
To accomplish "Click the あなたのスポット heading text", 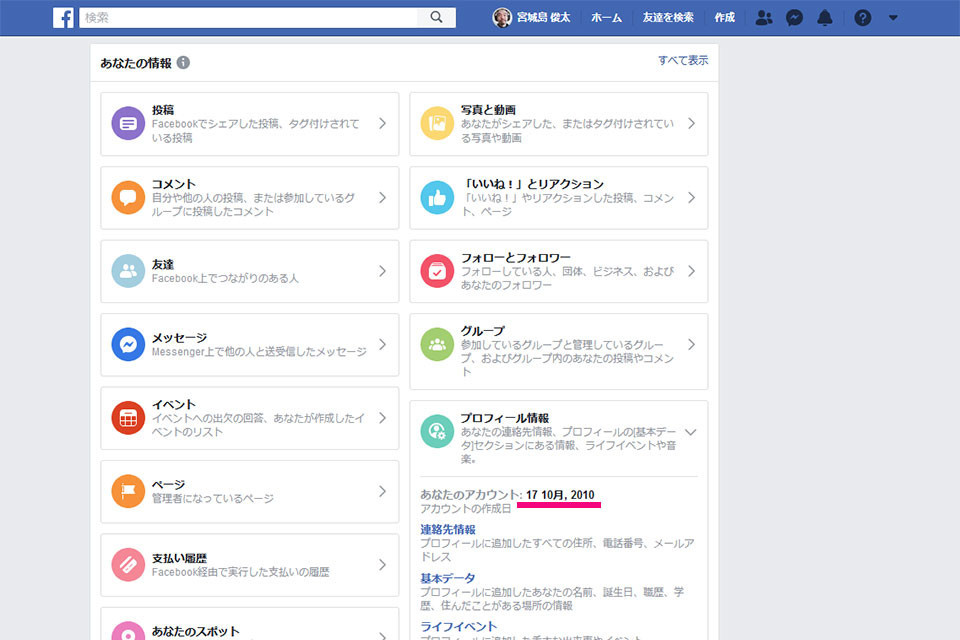I will pos(195,631).
